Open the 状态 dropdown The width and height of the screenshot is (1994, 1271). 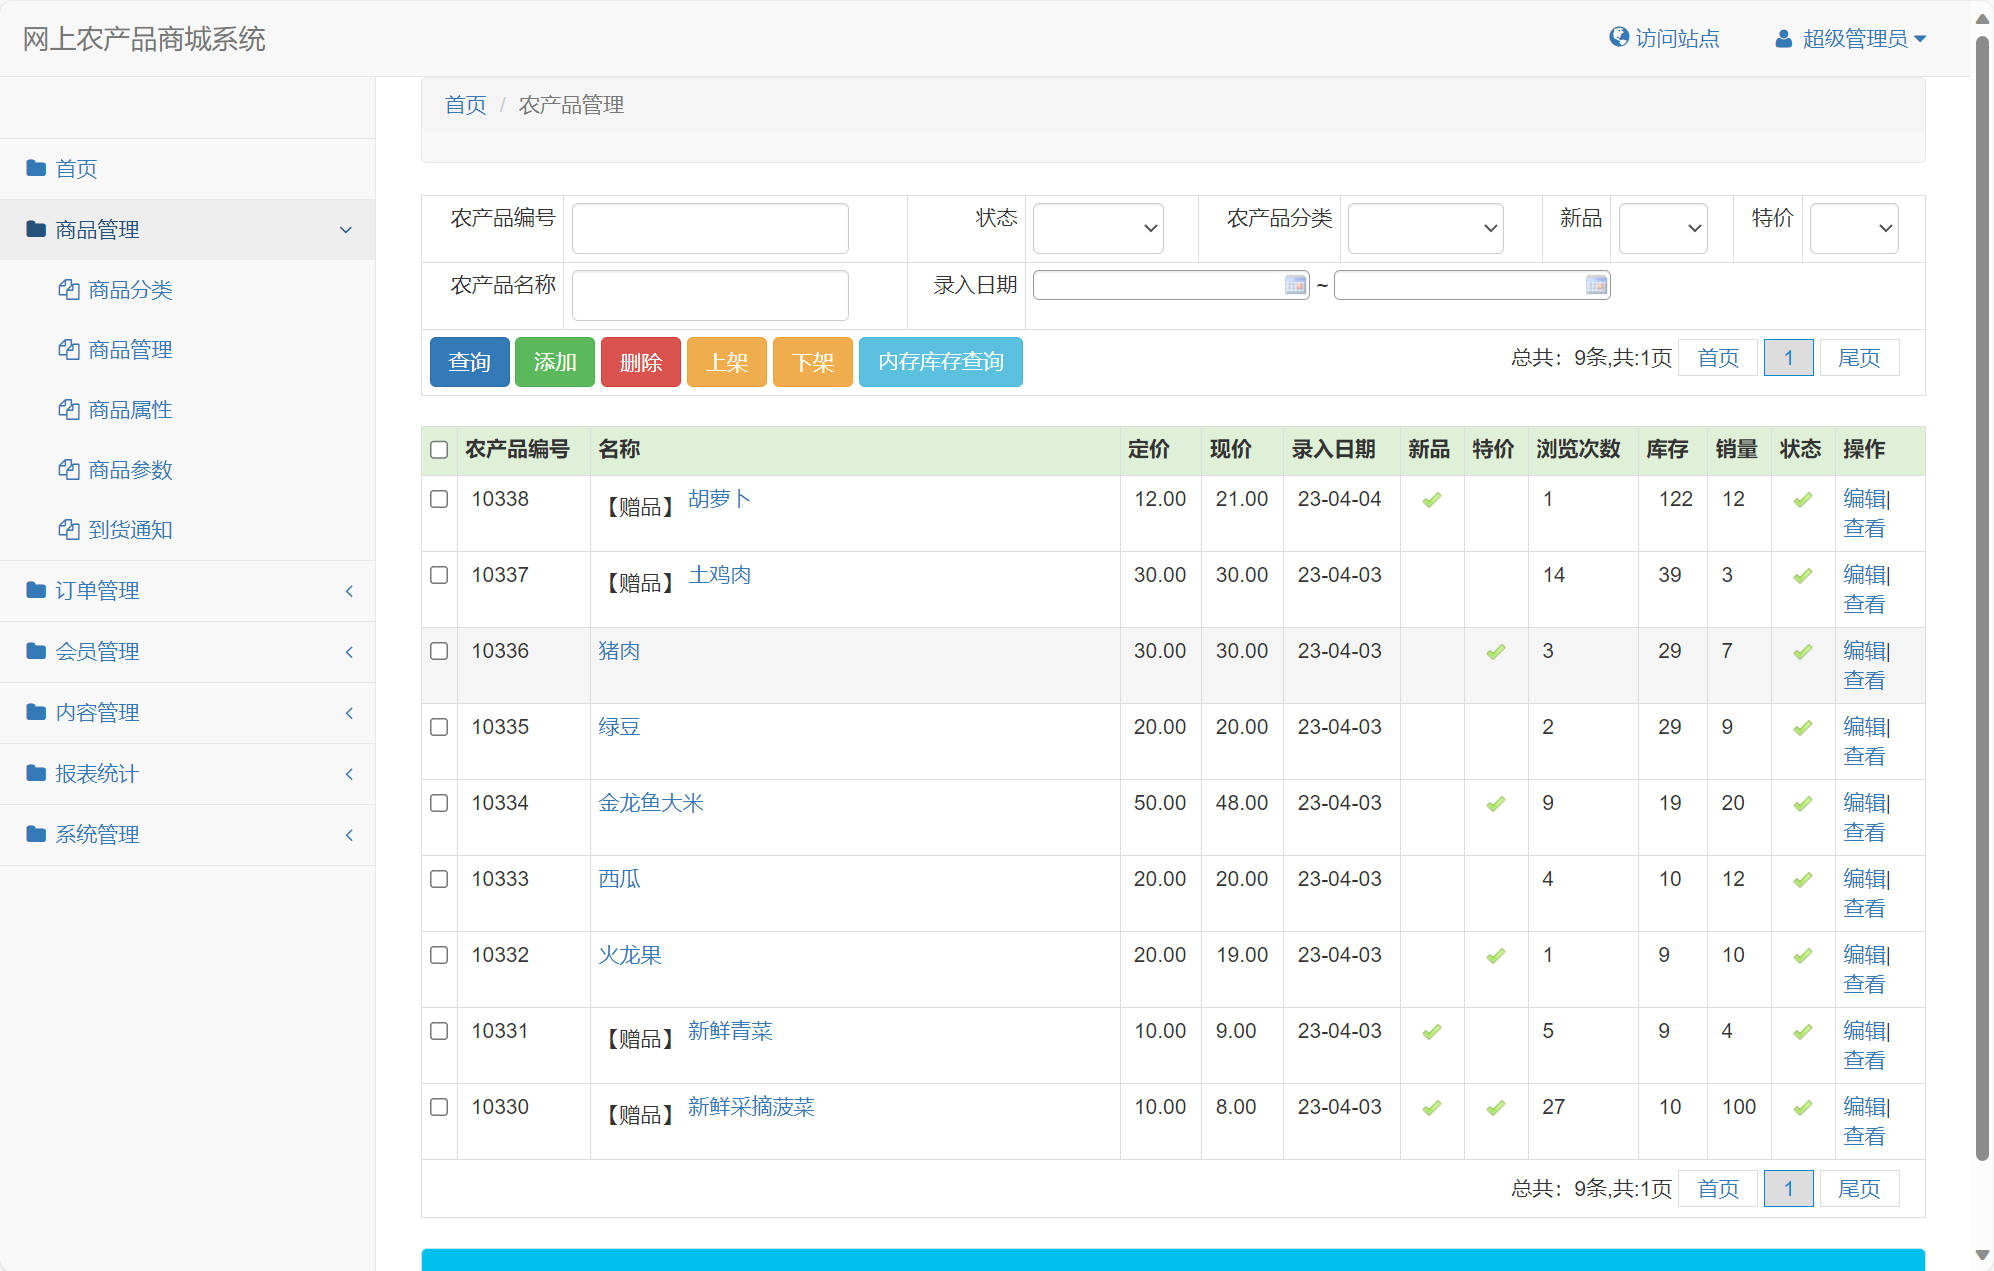point(1097,228)
